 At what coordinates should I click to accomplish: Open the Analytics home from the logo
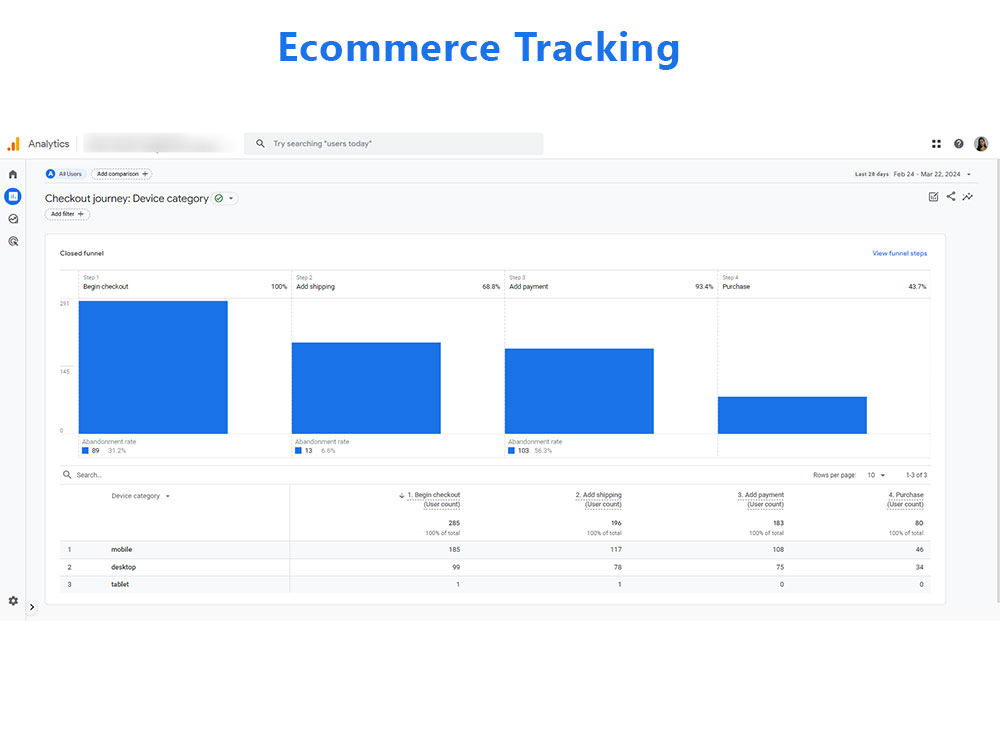click(x=38, y=144)
